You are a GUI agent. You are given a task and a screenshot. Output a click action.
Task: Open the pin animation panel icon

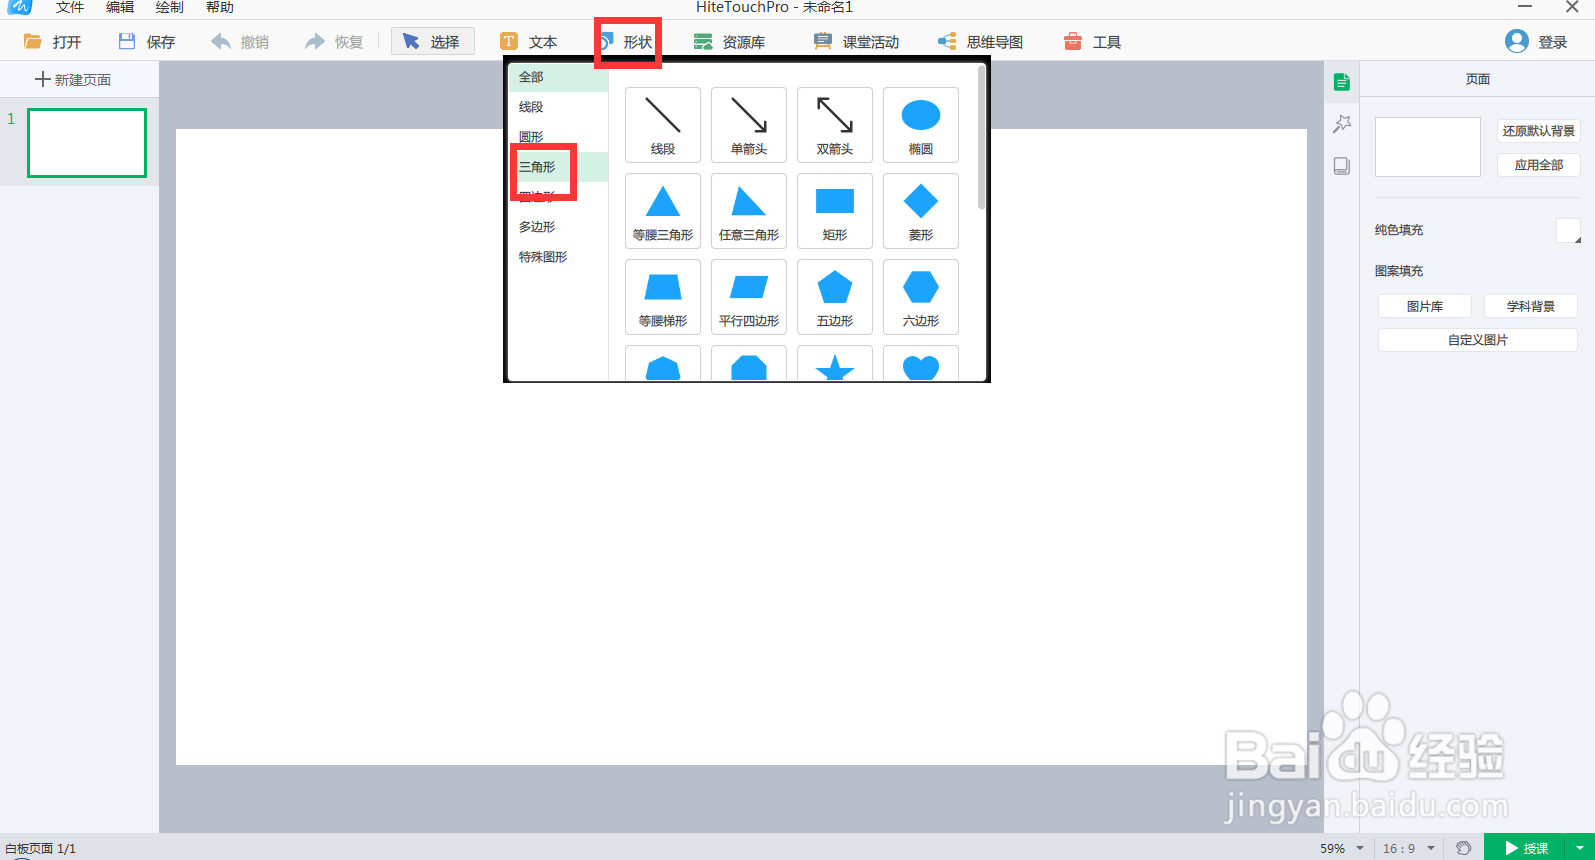coord(1342,124)
